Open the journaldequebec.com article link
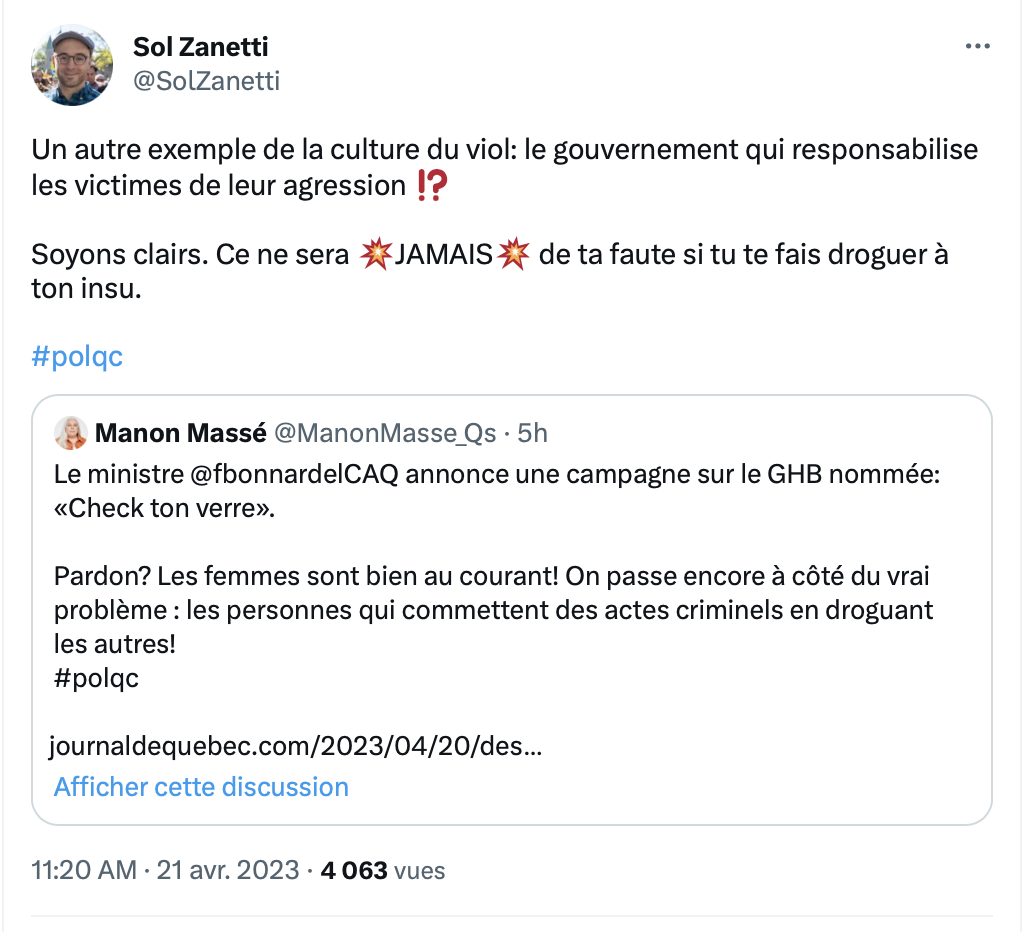The image size is (1030, 932). coord(296,746)
